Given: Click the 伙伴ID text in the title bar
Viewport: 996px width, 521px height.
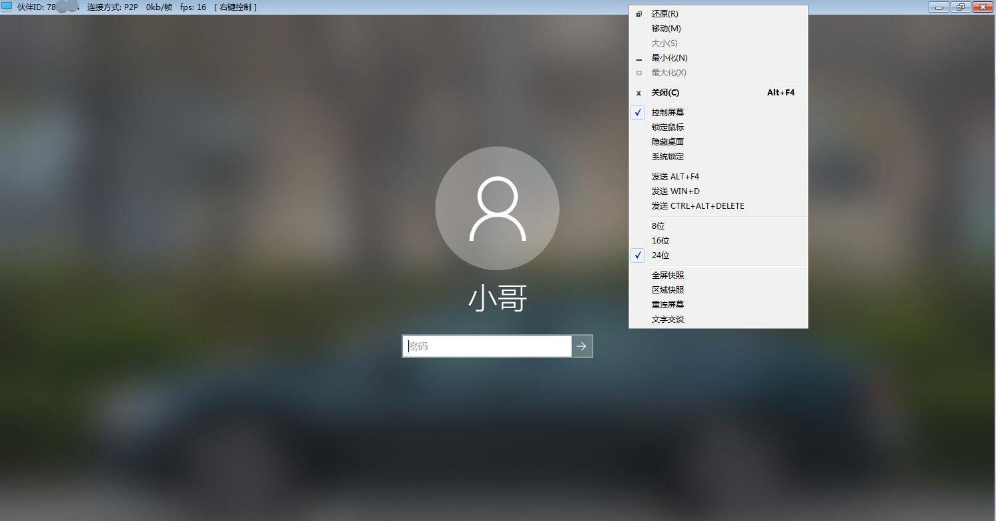Looking at the screenshot, I should (x=48, y=7).
